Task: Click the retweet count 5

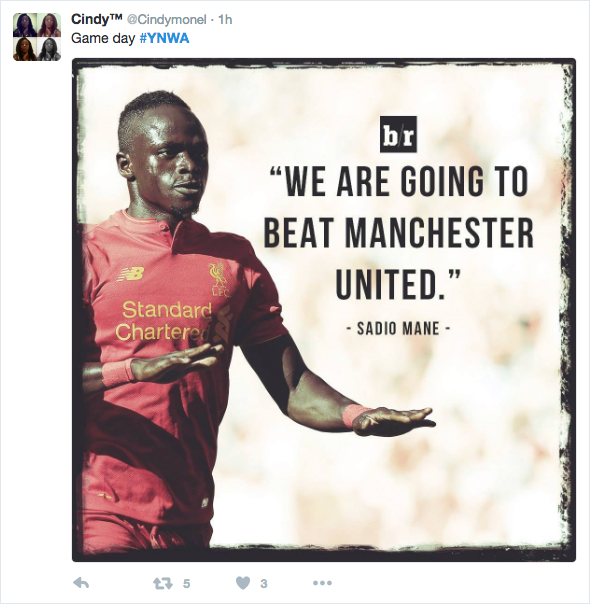Action: 186,584
